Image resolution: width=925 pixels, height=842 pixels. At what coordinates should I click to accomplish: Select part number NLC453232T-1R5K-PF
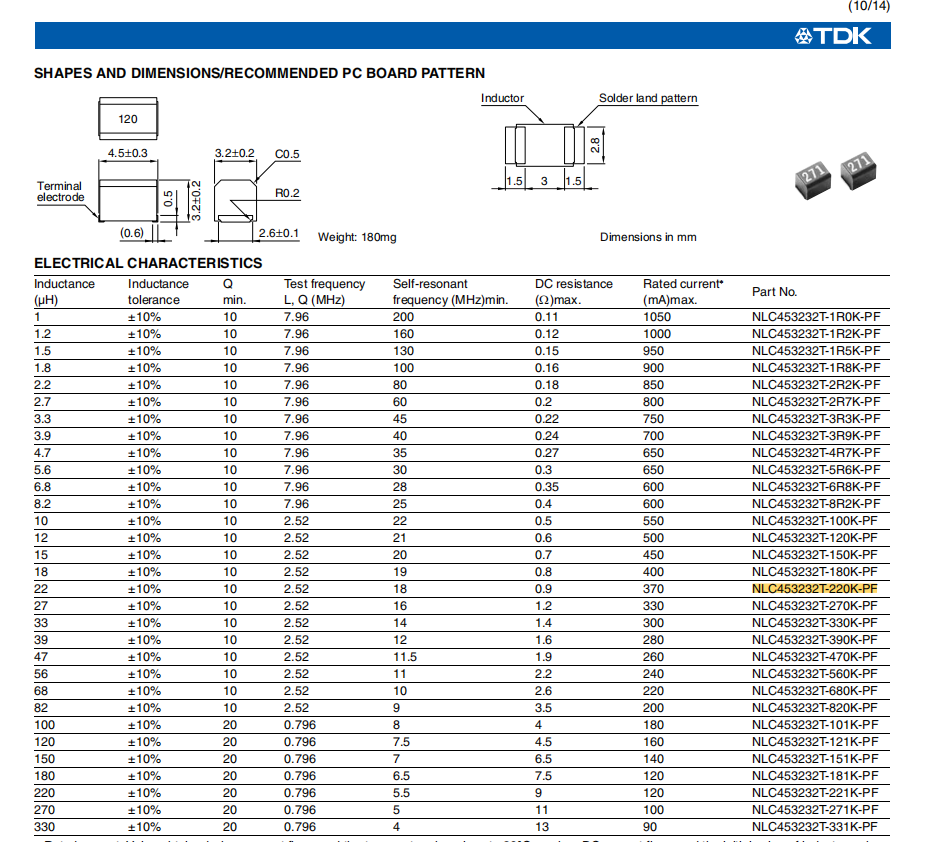coord(816,351)
